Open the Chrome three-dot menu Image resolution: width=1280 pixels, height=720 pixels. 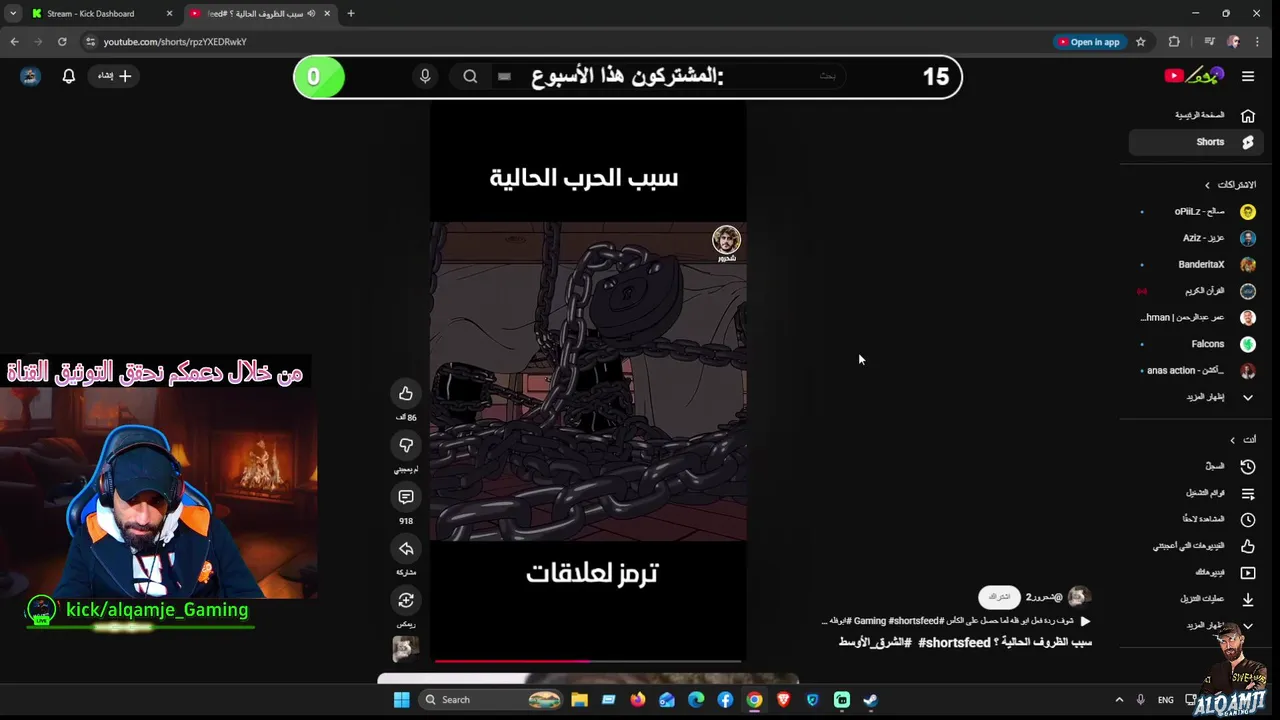coord(1257,42)
